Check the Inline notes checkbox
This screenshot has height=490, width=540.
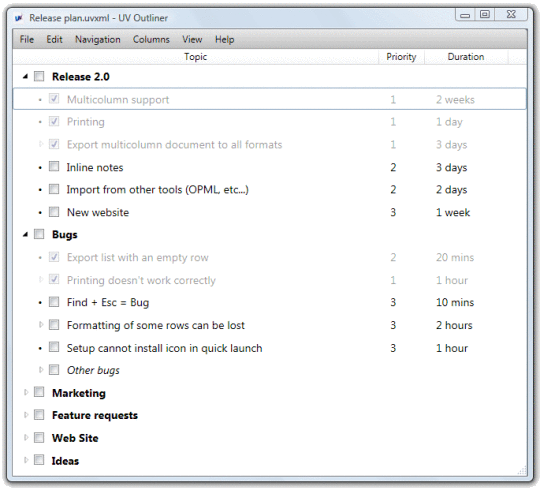[54, 167]
